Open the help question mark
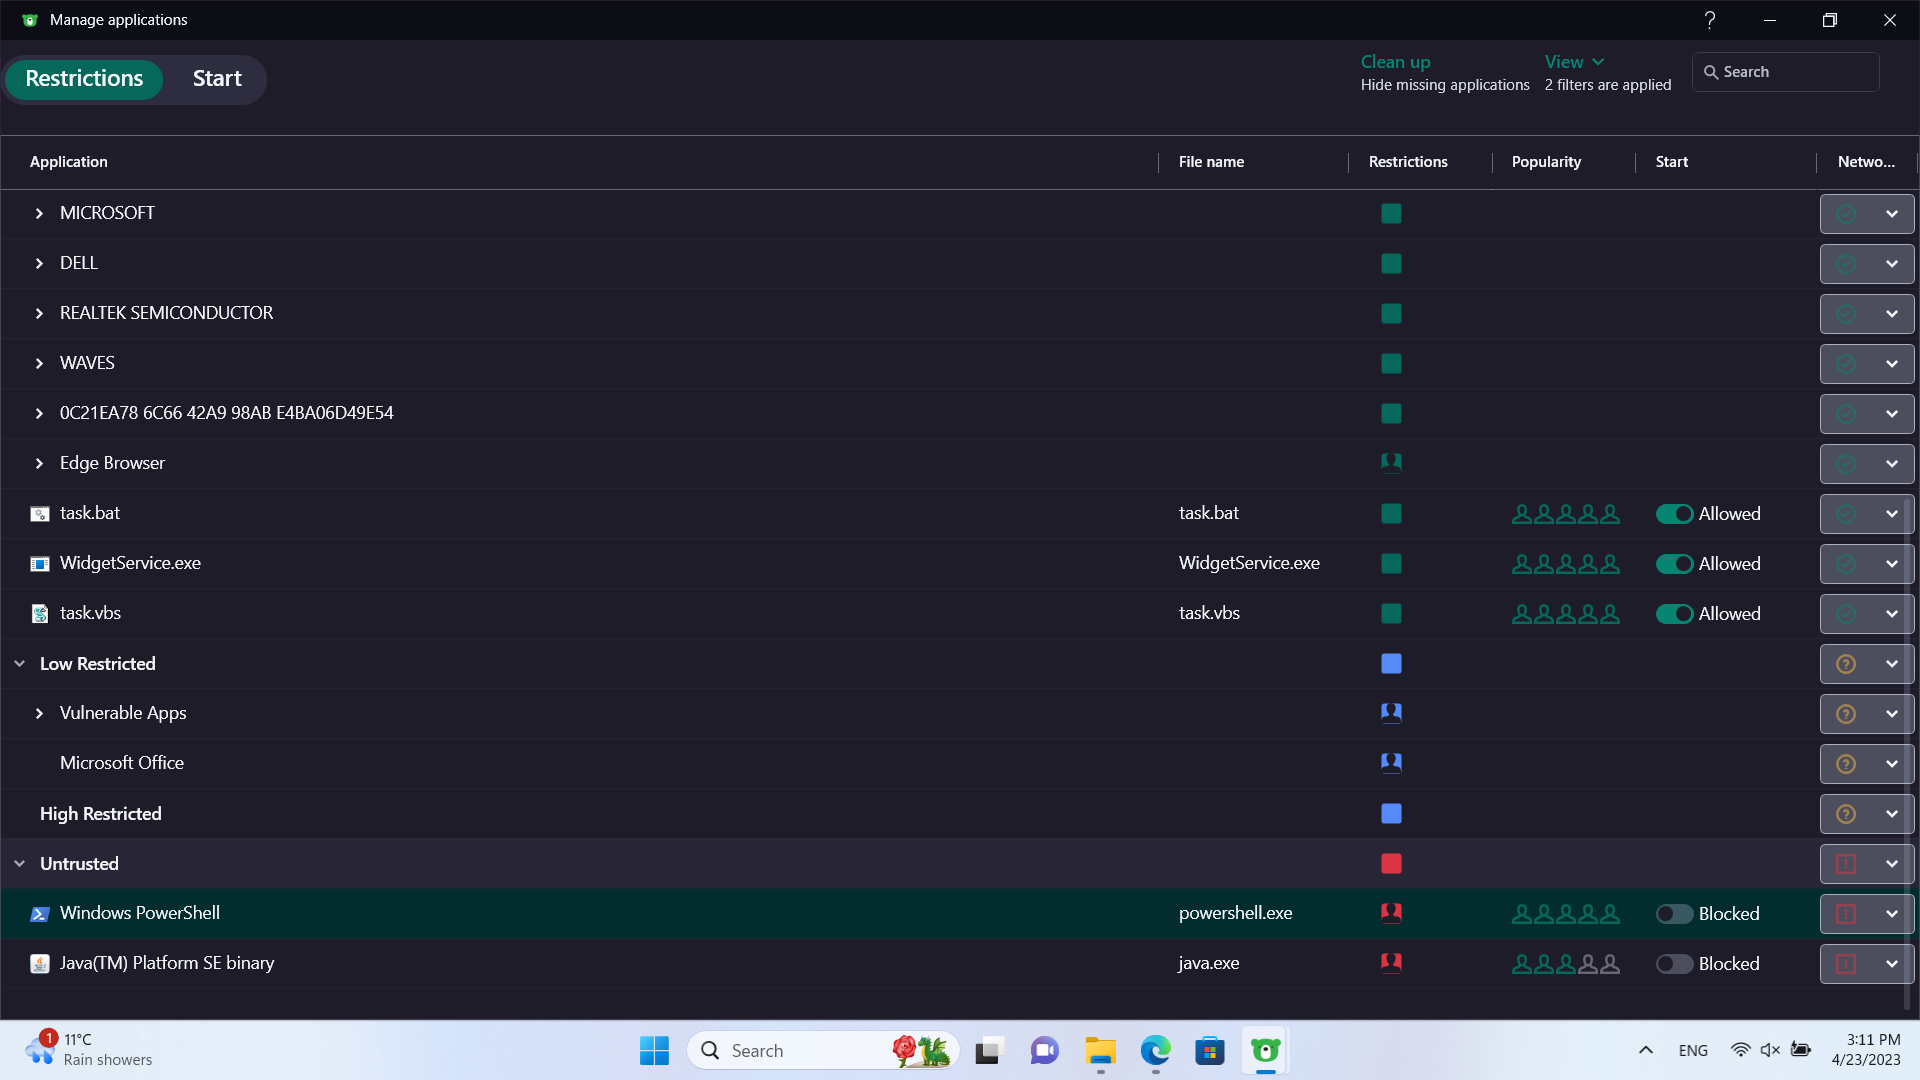The height and width of the screenshot is (1080, 1920). pyautogui.click(x=1710, y=20)
